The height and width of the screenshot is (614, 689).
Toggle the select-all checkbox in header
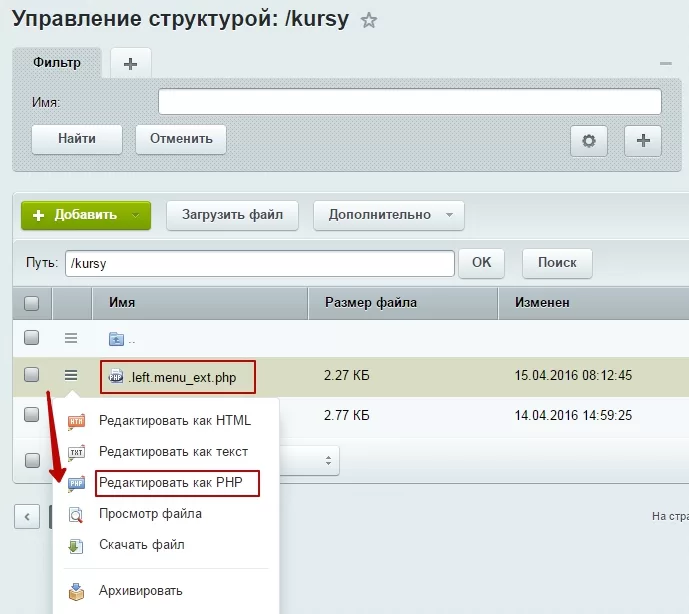coord(32,303)
